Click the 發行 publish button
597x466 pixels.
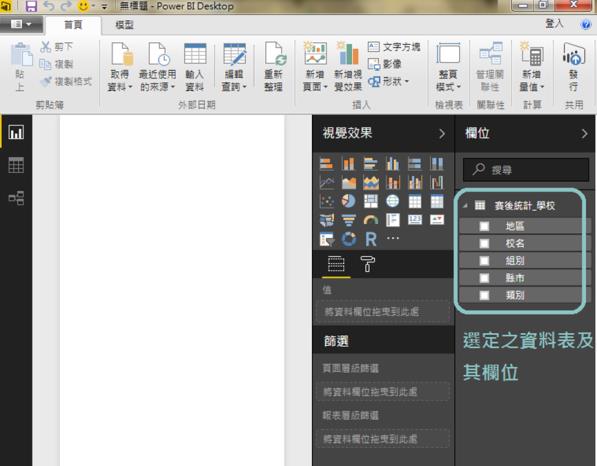click(573, 67)
